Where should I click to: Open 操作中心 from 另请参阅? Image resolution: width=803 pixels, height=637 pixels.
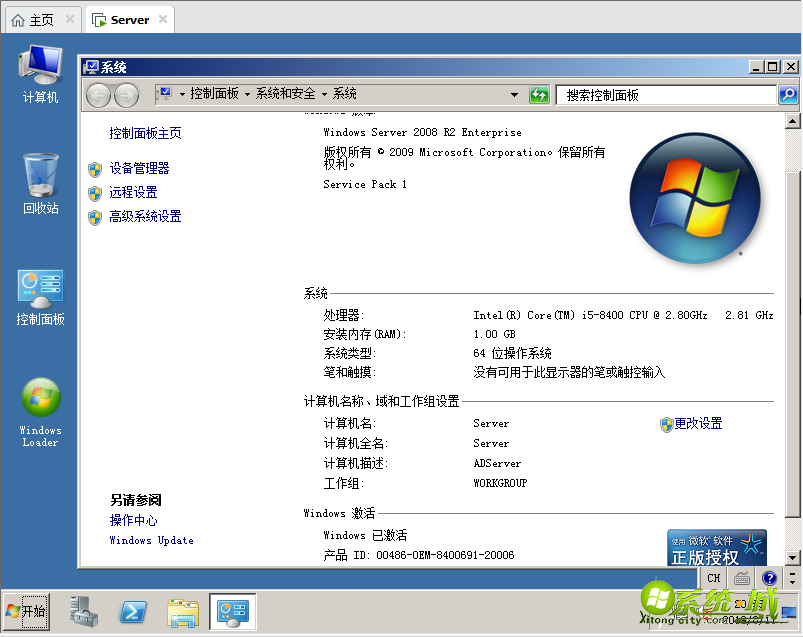coord(133,520)
